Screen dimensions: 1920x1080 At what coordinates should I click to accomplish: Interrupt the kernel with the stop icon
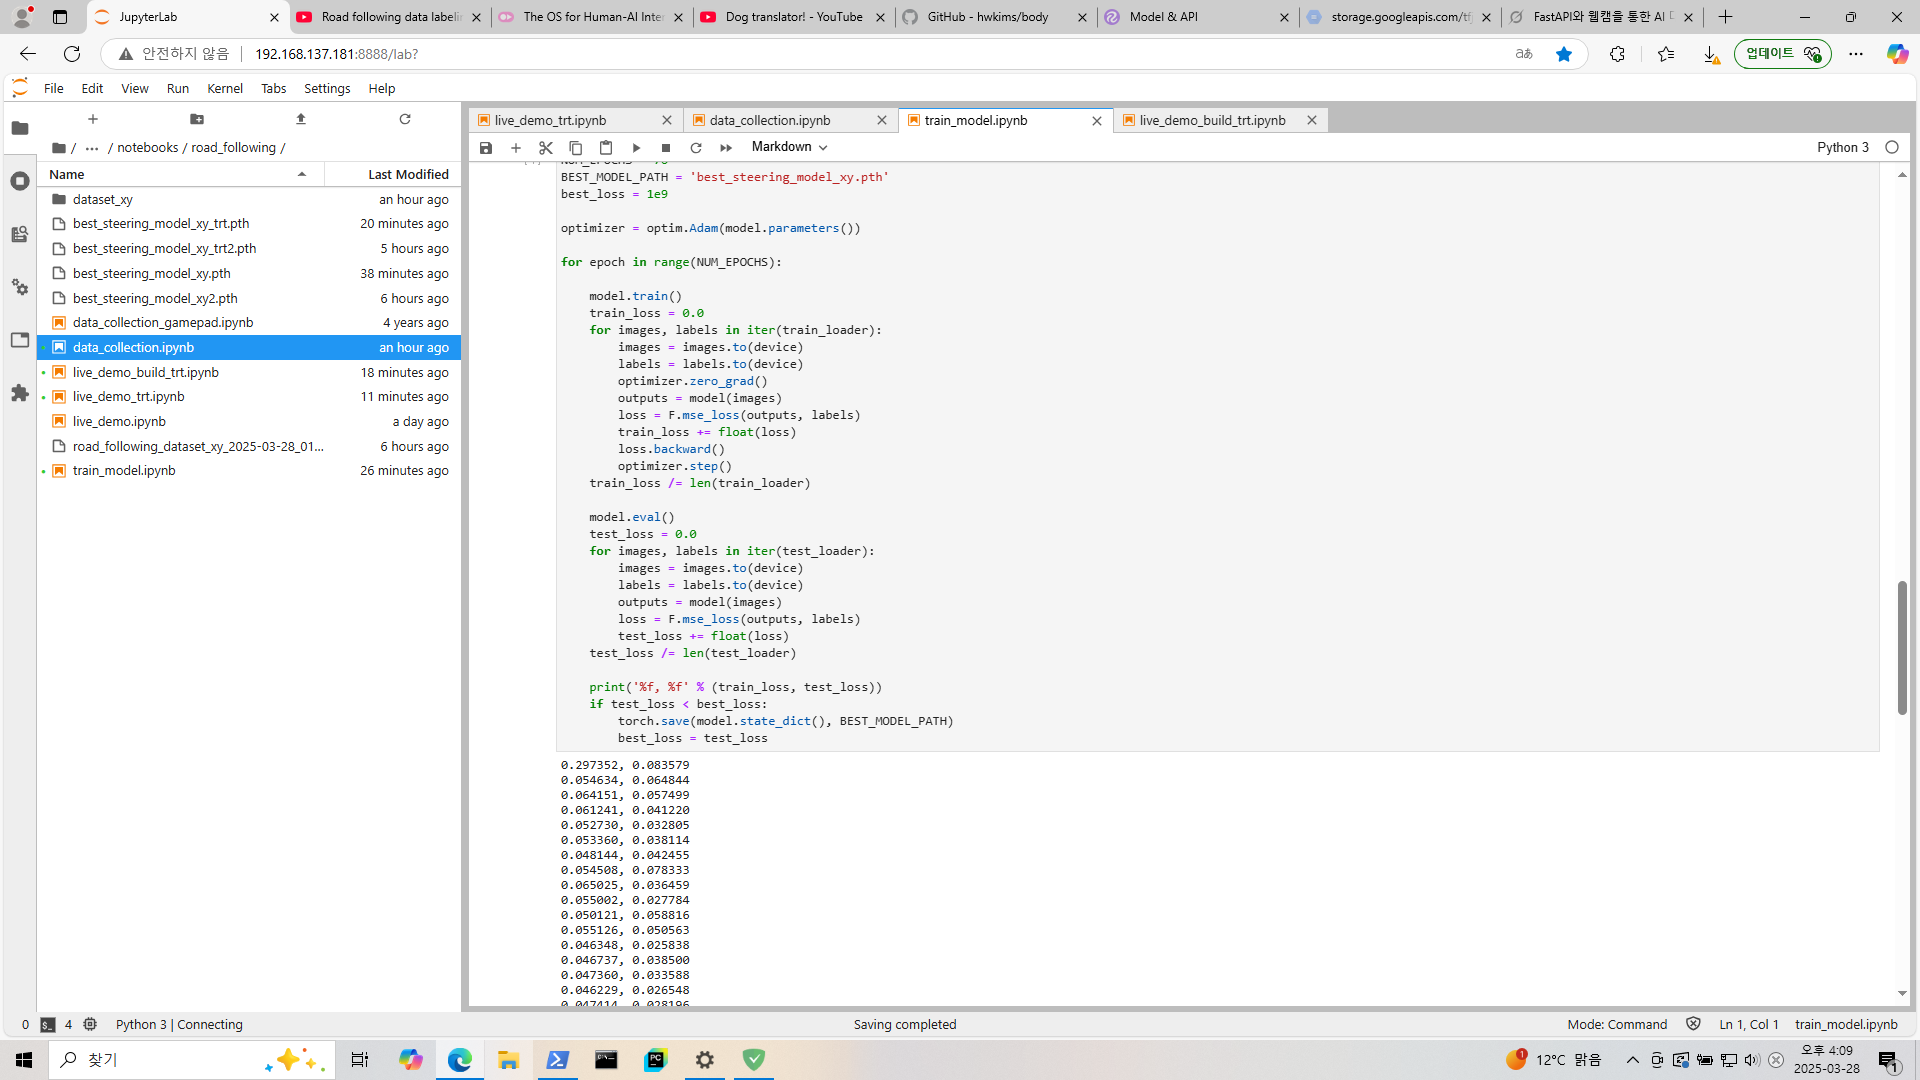coord(666,148)
